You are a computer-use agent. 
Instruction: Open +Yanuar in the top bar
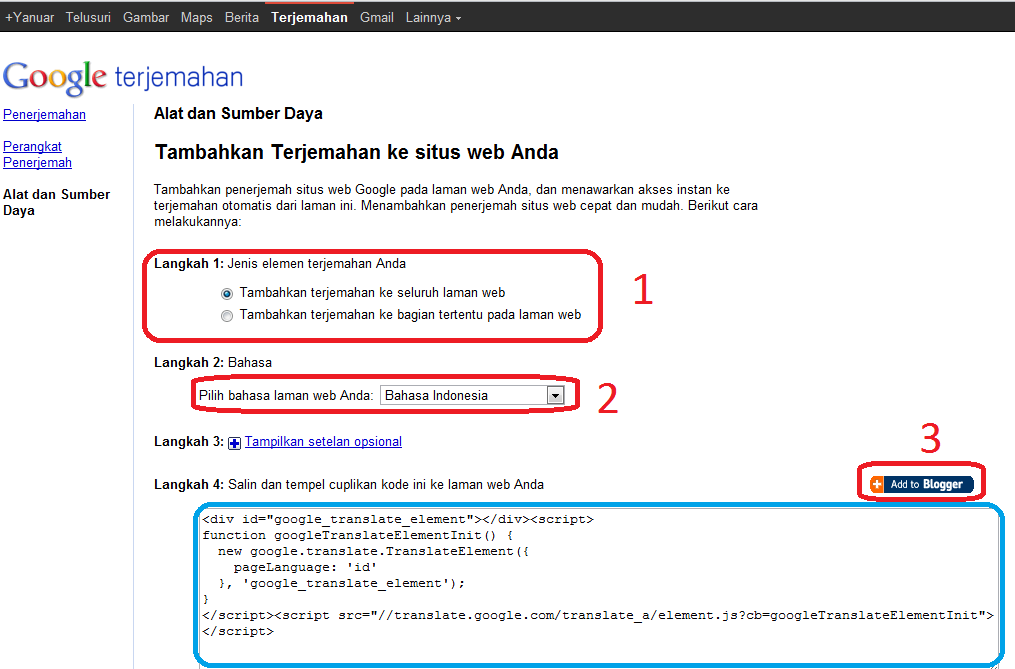(x=29, y=17)
